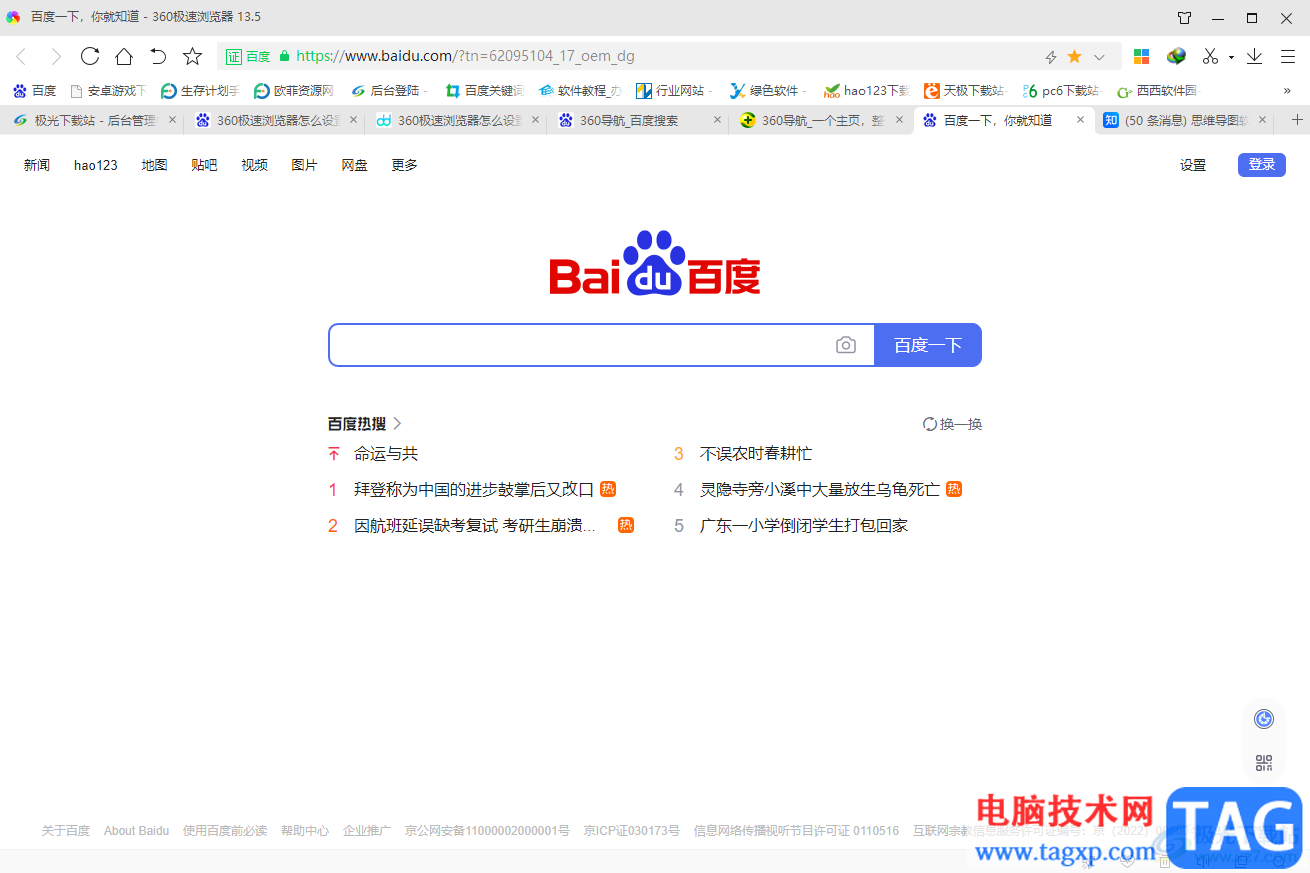
Task: Open Baidu 设置 menu
Action: pyautogui.click(x=1193, y=165)
